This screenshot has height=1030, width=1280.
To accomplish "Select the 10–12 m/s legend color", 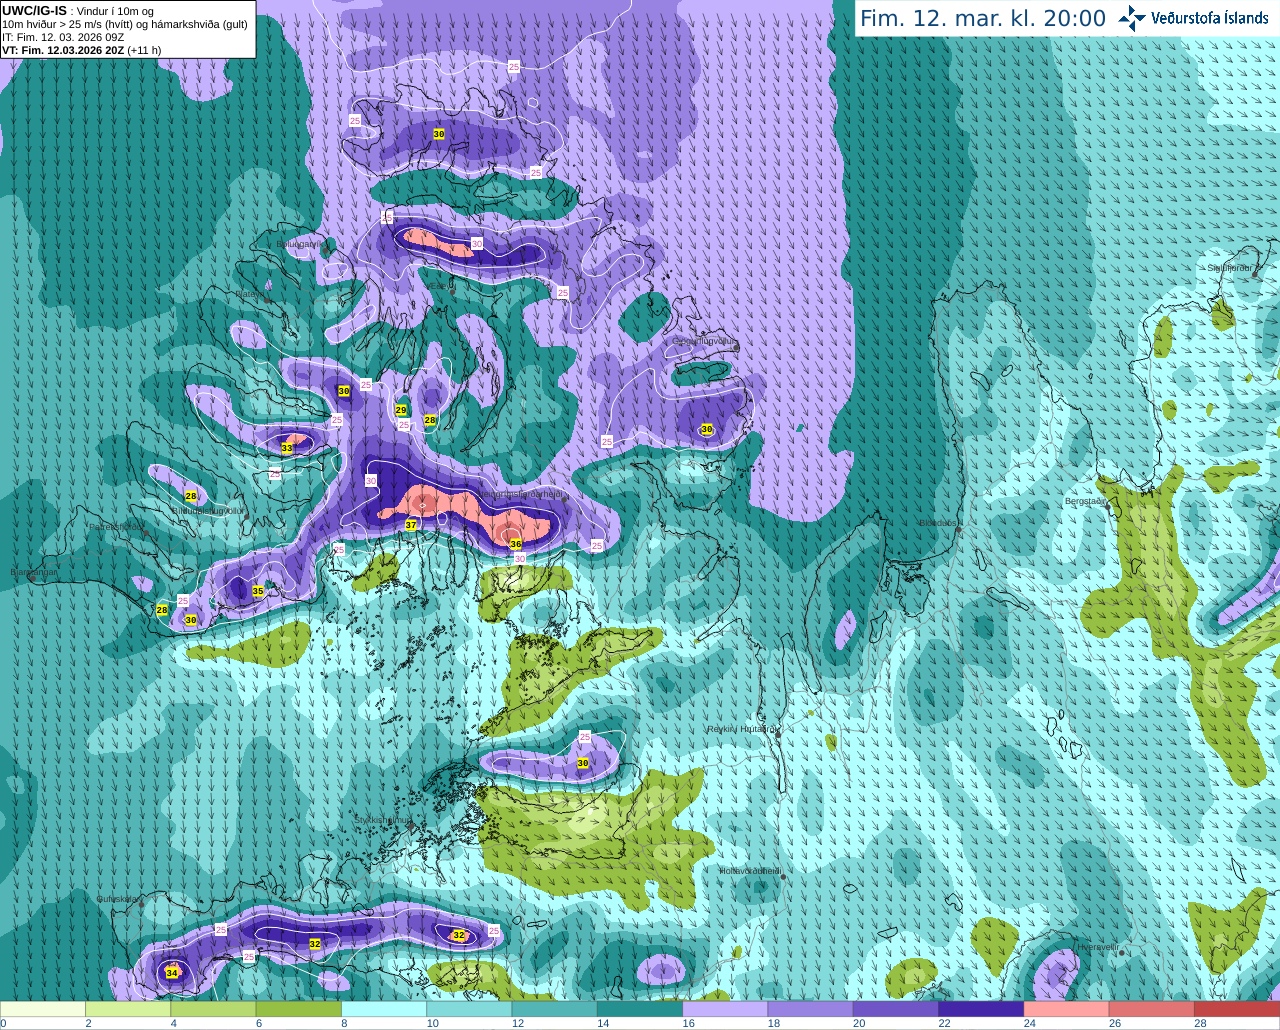I will pyautogui.click(x=469, y=1009).
